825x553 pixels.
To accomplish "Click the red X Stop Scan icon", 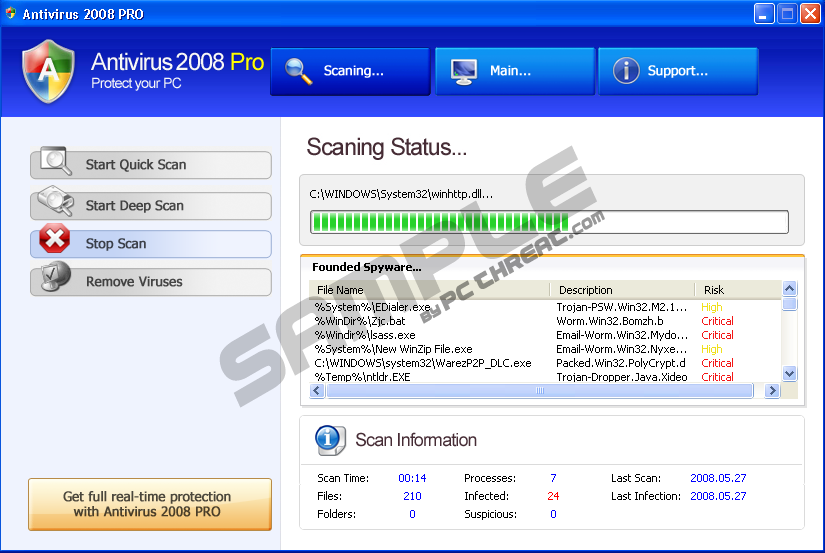I will point(54,238).
